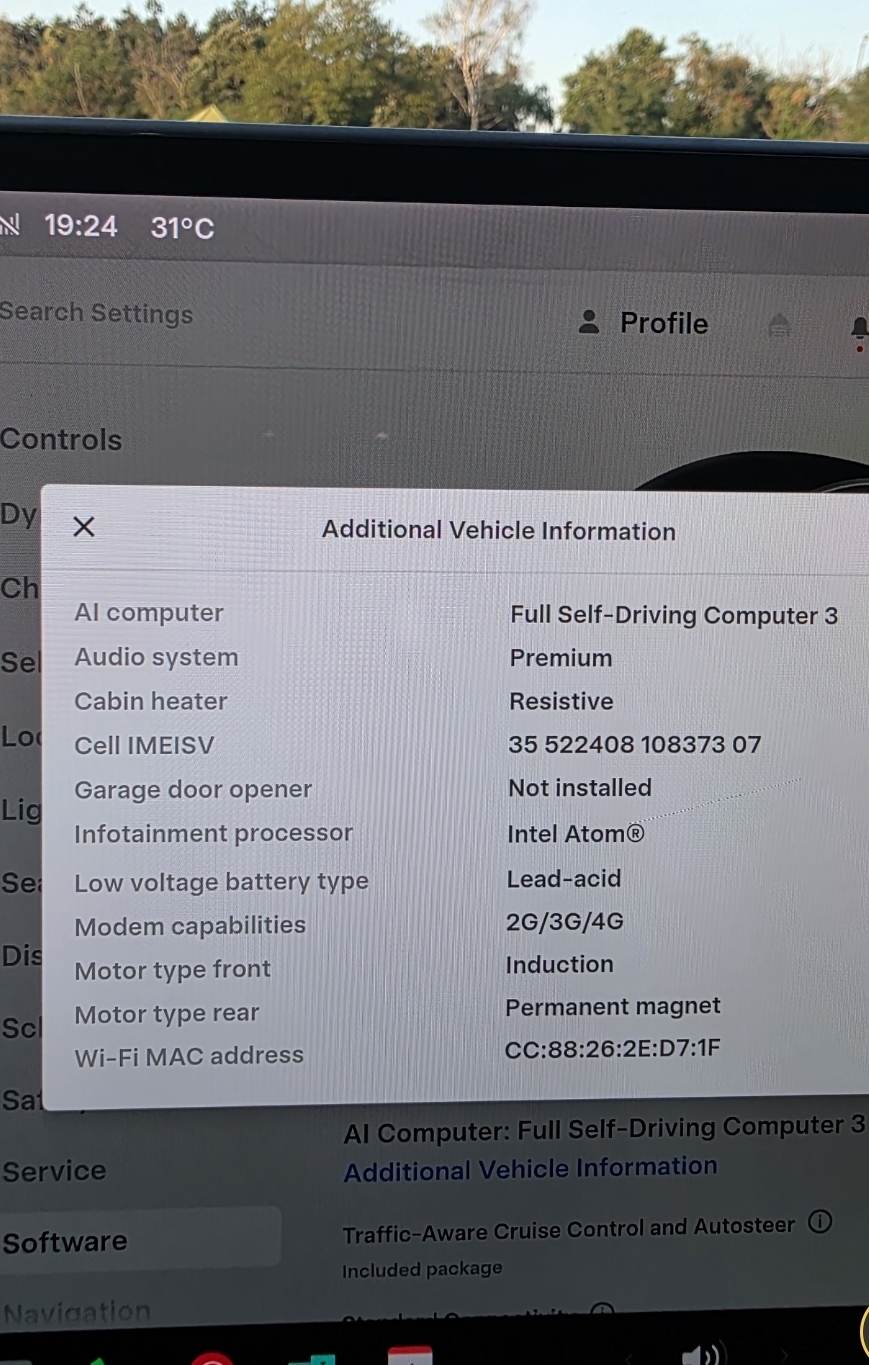Open the Navigation settings tab
This screenshot has height=1365, width=869.
tap(76, 1311)
